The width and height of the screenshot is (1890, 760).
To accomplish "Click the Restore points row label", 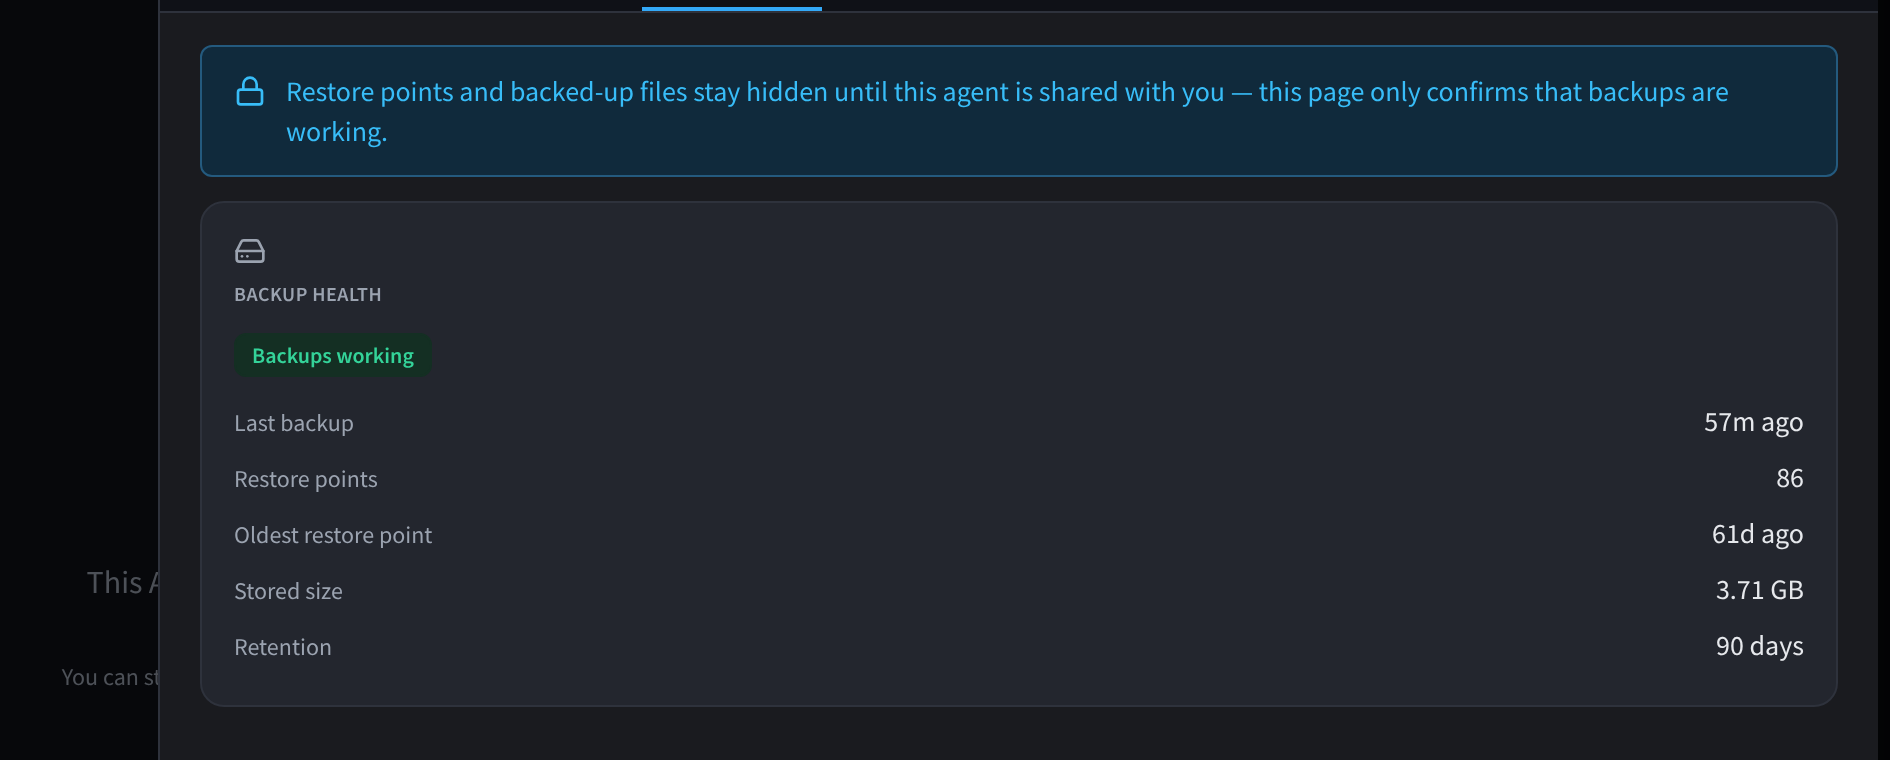I will (306, 479).
